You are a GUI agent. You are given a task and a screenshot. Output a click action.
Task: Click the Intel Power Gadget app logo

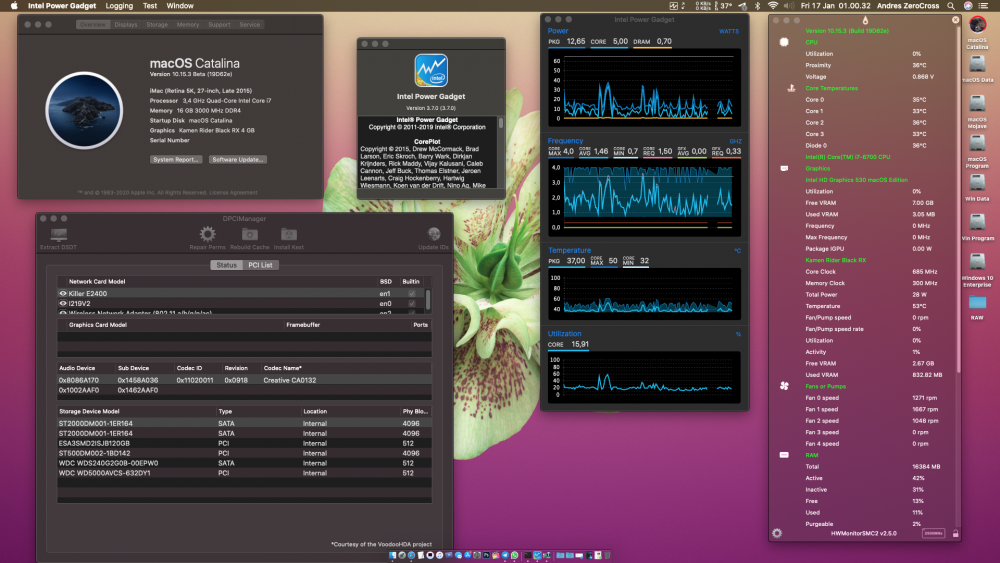click(431, 70)
